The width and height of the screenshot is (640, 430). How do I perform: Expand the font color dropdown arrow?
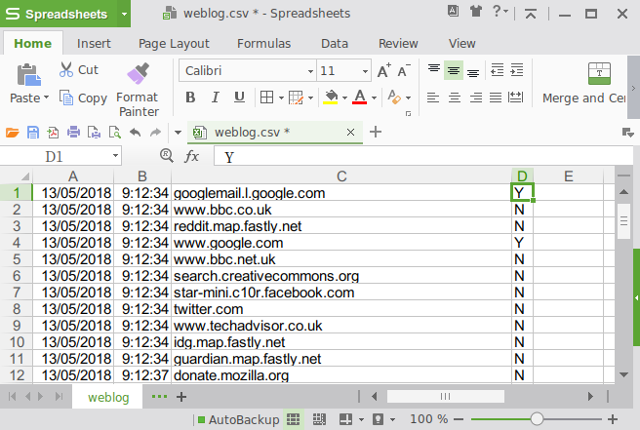pyautogui.click(x=374, y=98)
